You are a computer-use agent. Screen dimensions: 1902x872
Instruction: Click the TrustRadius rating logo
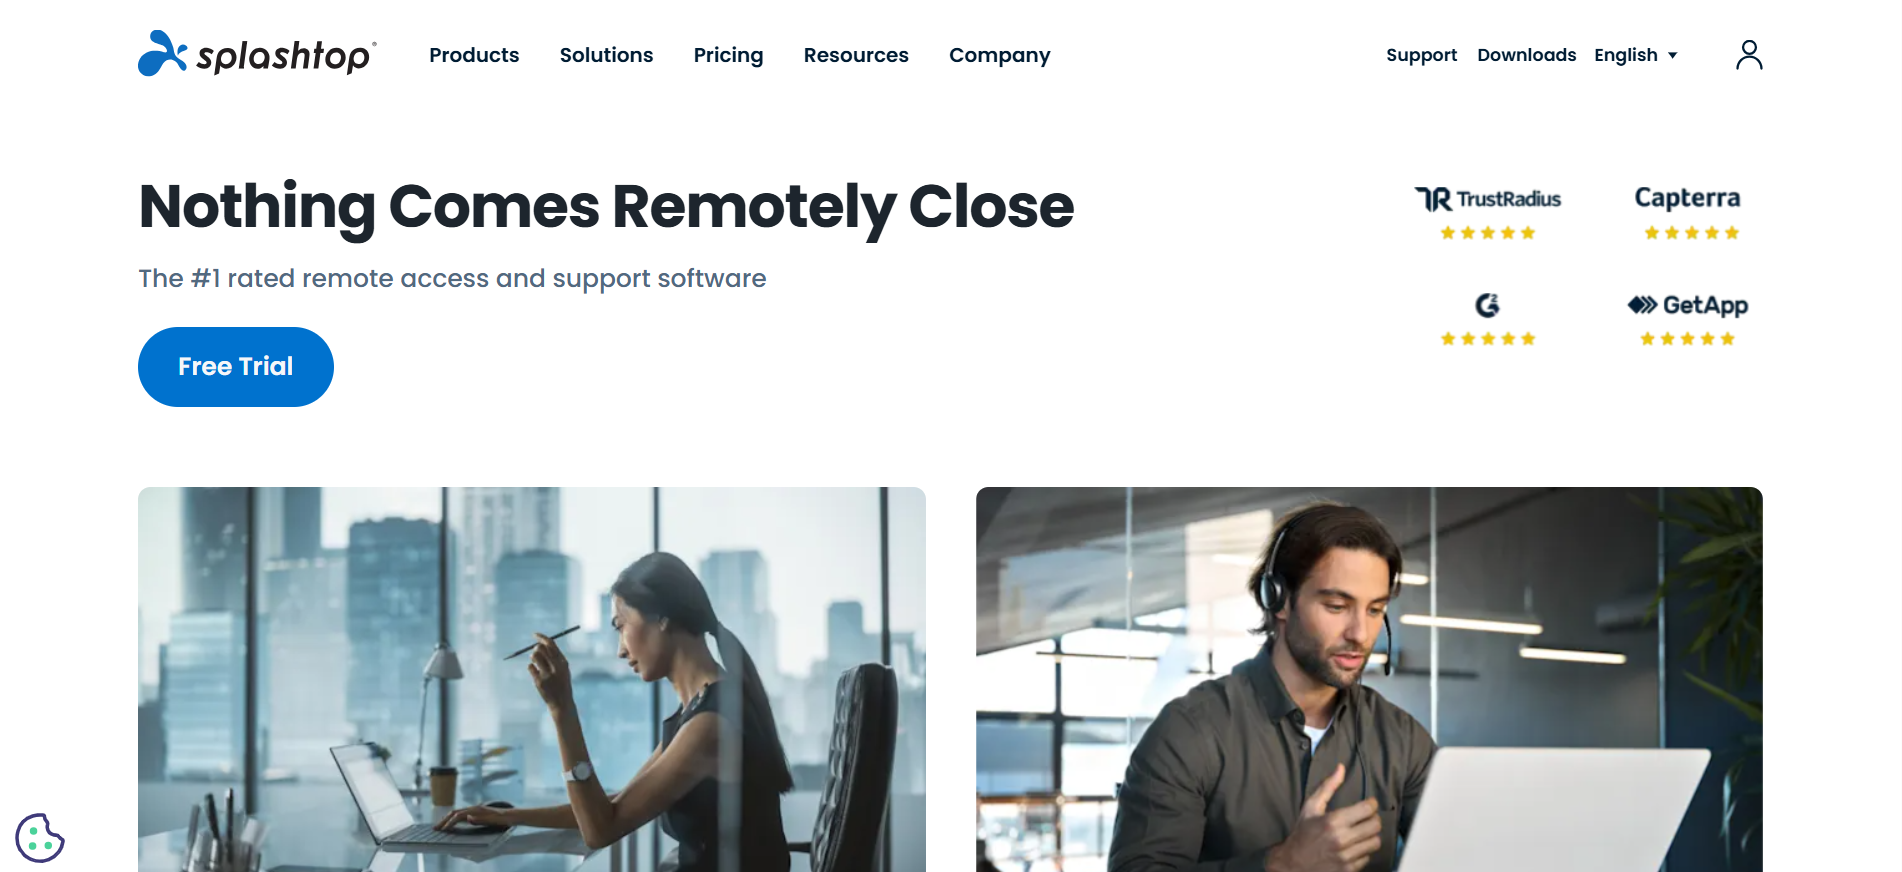1487,199
